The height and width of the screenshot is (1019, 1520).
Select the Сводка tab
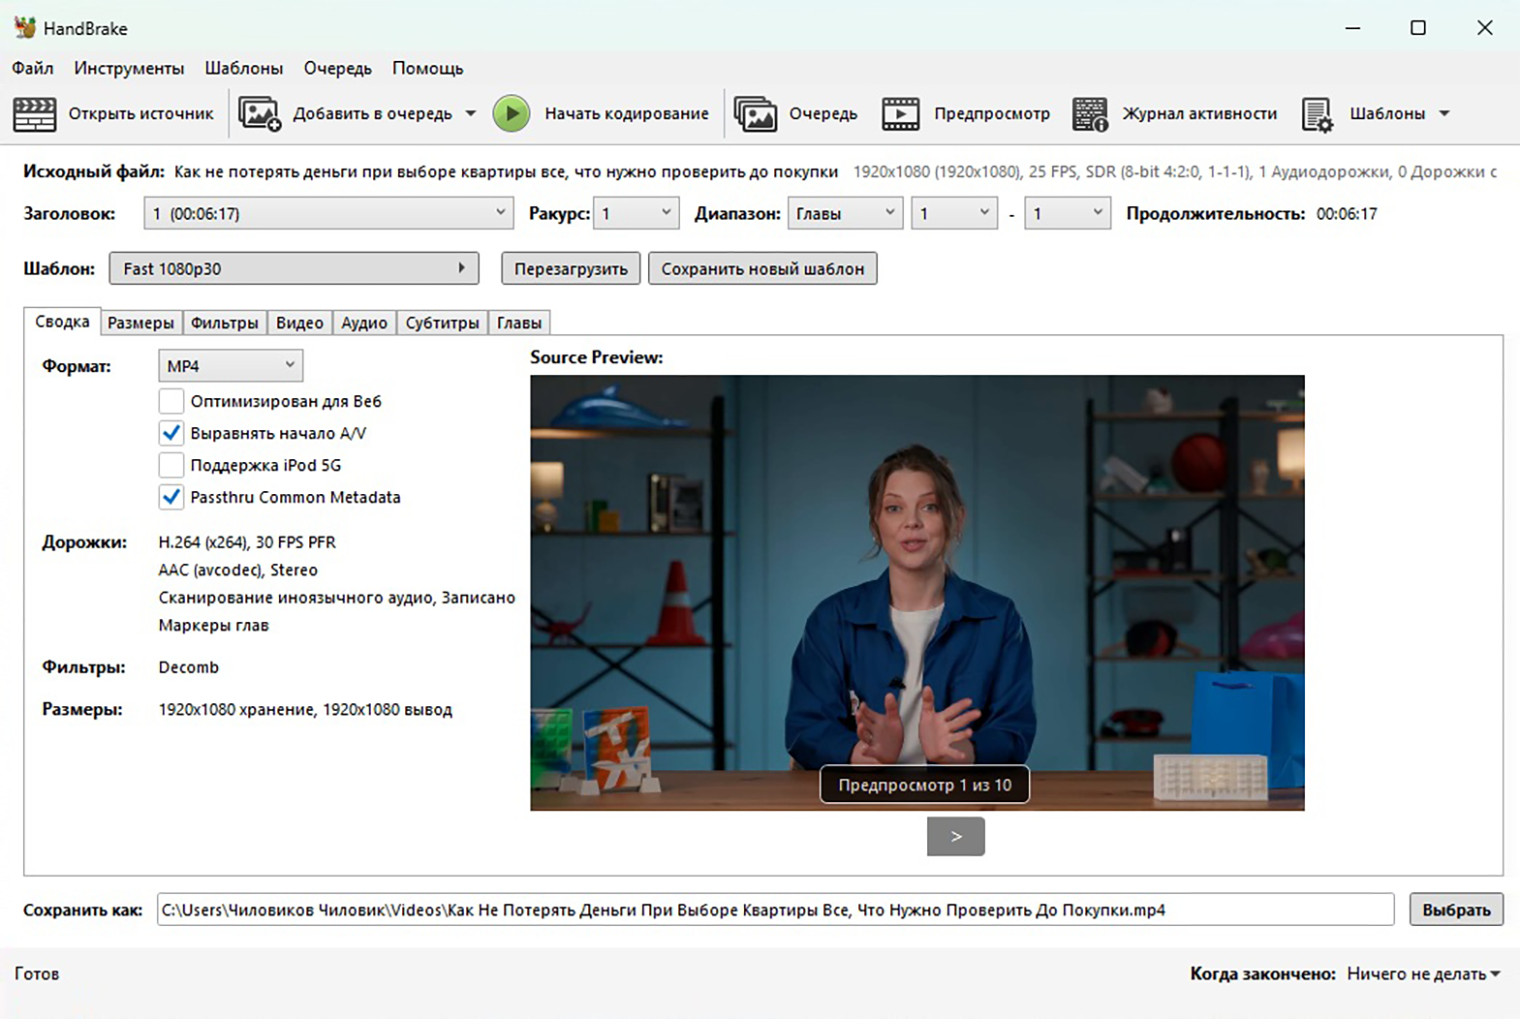[62, 321]
